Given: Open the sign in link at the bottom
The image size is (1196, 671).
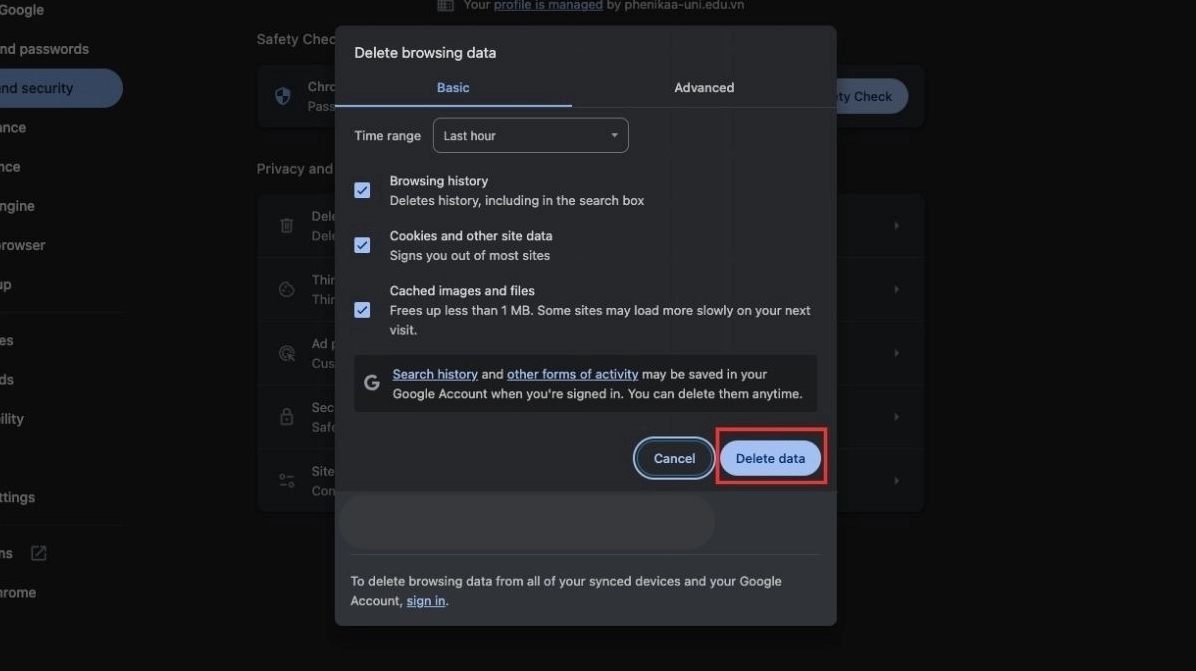Looking at the screenshot, I should pos(425,600).
